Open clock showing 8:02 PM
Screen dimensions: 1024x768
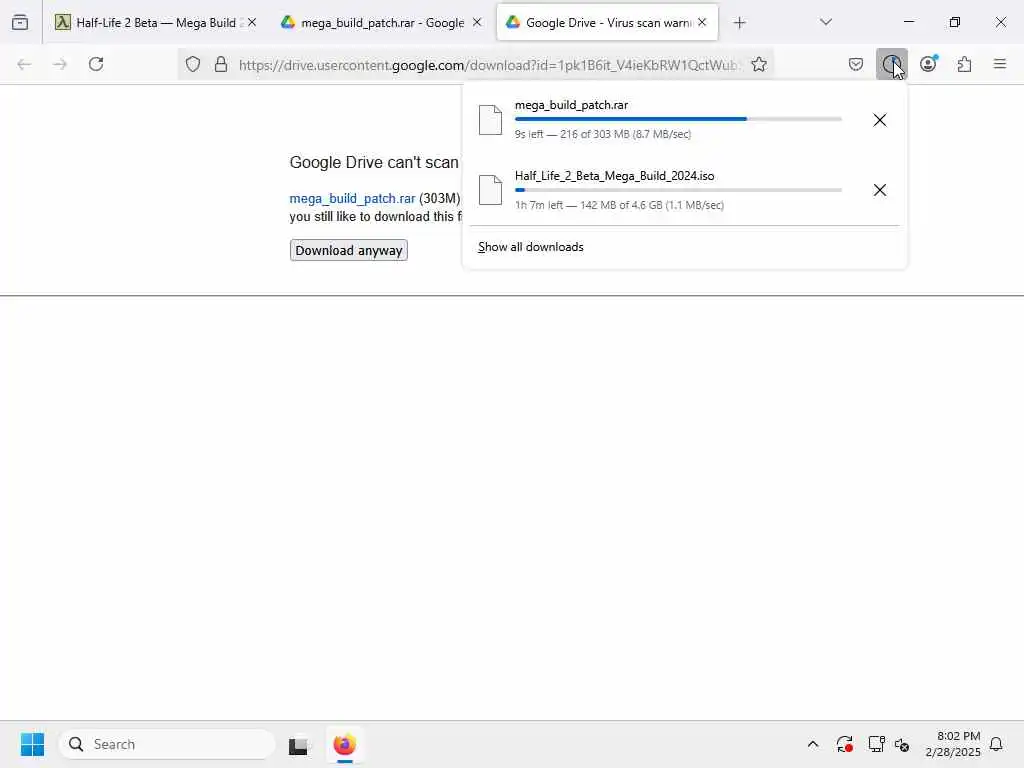(x=953, y=744)
